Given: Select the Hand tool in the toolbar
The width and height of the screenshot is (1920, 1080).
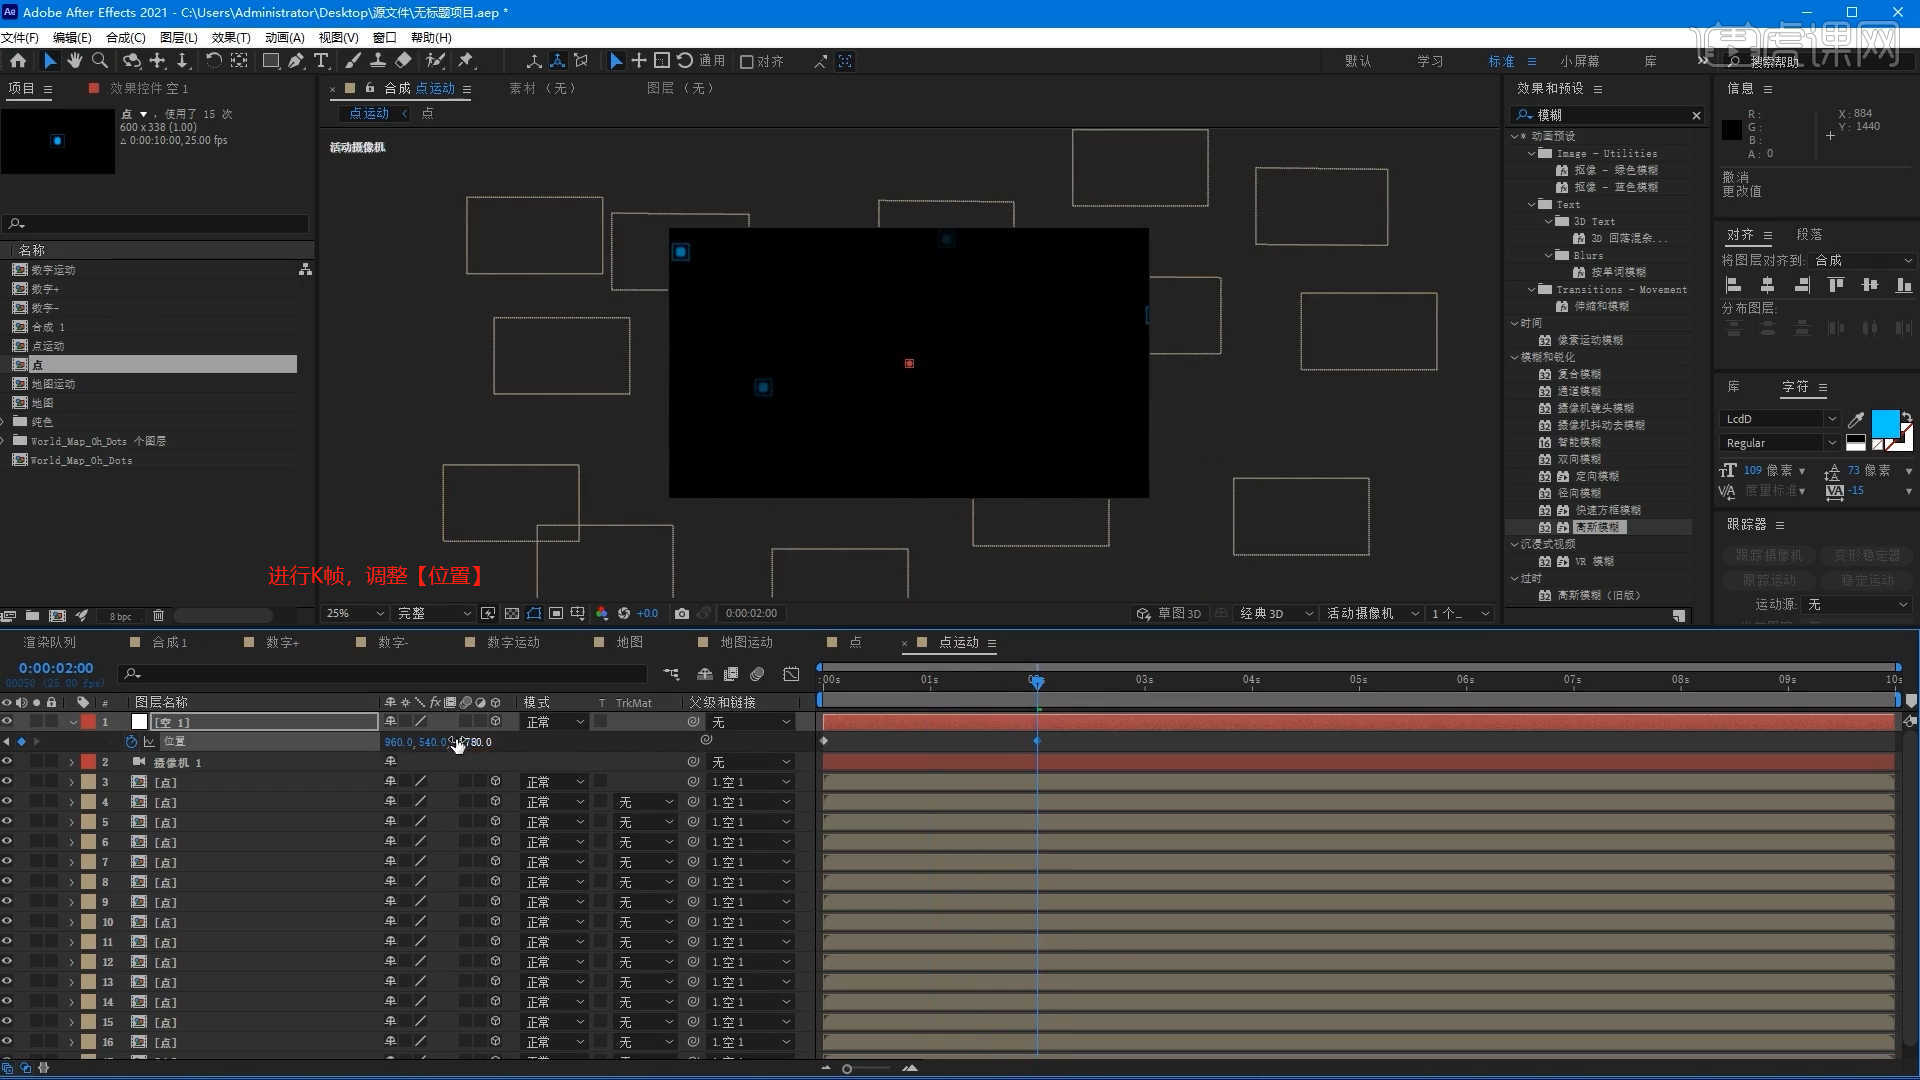Looking at the screenshot, I should pos(74,61).
